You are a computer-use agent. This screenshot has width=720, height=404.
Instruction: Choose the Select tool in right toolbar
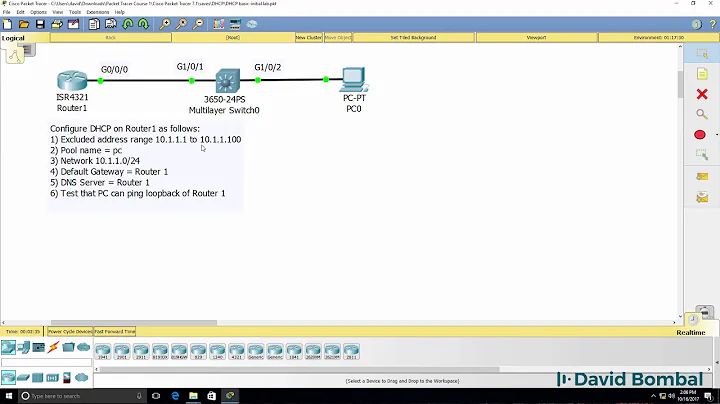(x=702, y=54)
